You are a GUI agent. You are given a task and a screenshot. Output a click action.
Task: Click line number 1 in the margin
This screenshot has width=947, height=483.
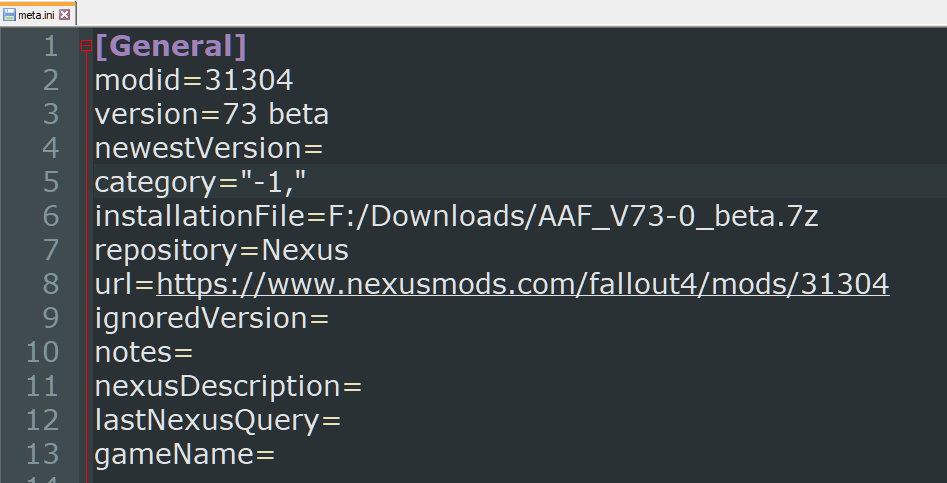point(51,46)
